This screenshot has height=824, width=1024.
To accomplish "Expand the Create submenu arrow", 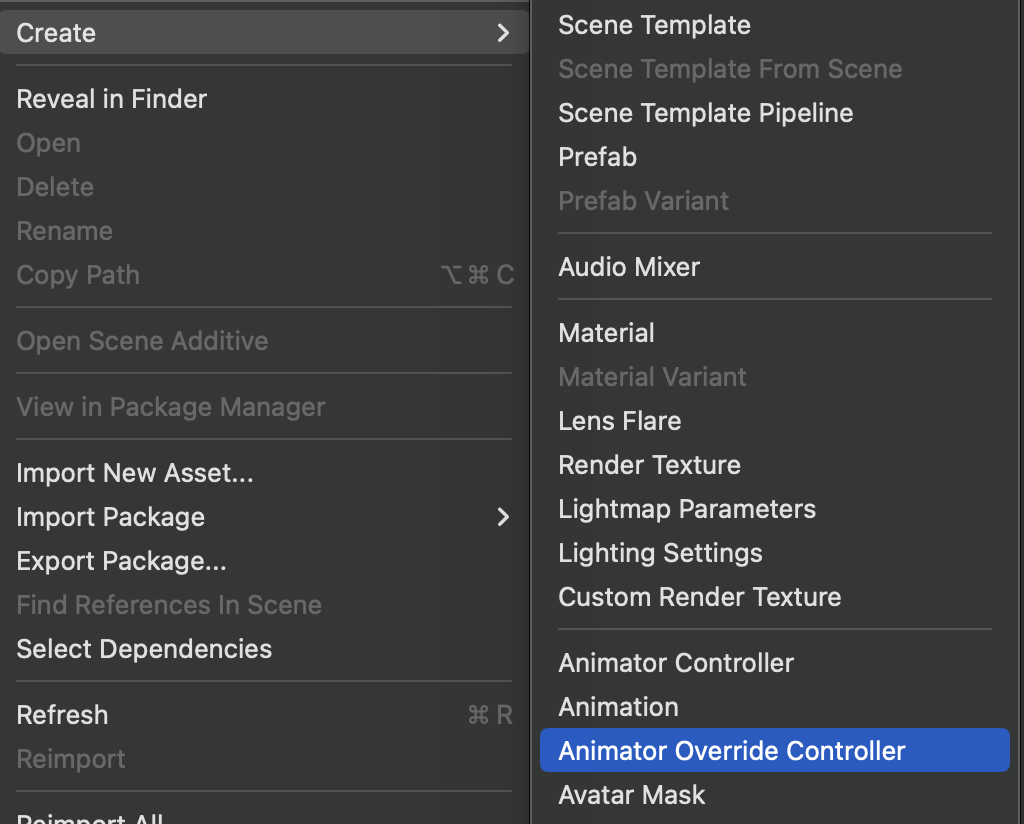I will click(x=503, y=34).
